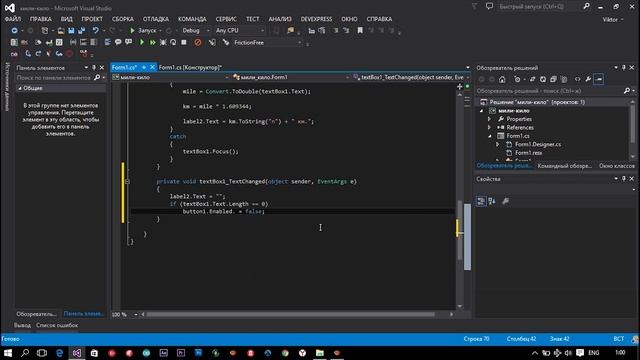This screenshot has height=360, width=640.
Task: Expand the Form1.Designer.cs node
Action: point(498,144)
